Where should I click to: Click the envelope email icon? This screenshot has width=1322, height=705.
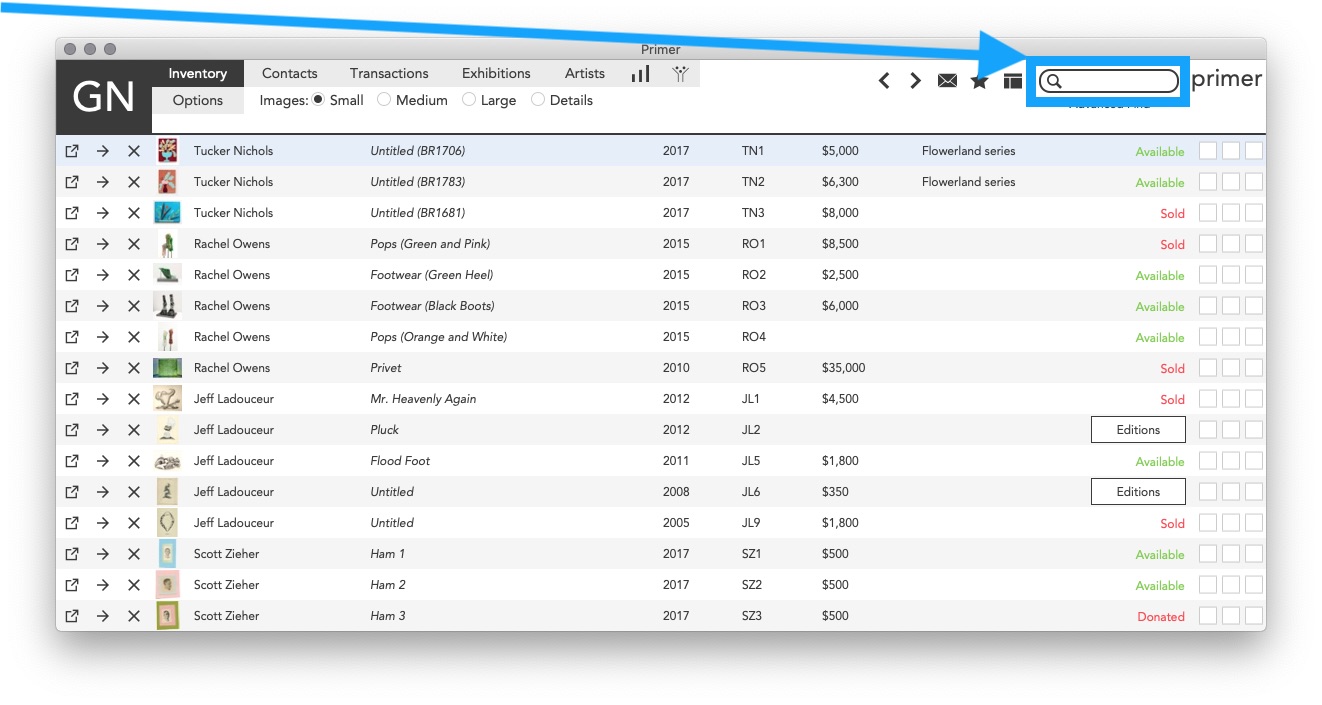click(947, 81)
